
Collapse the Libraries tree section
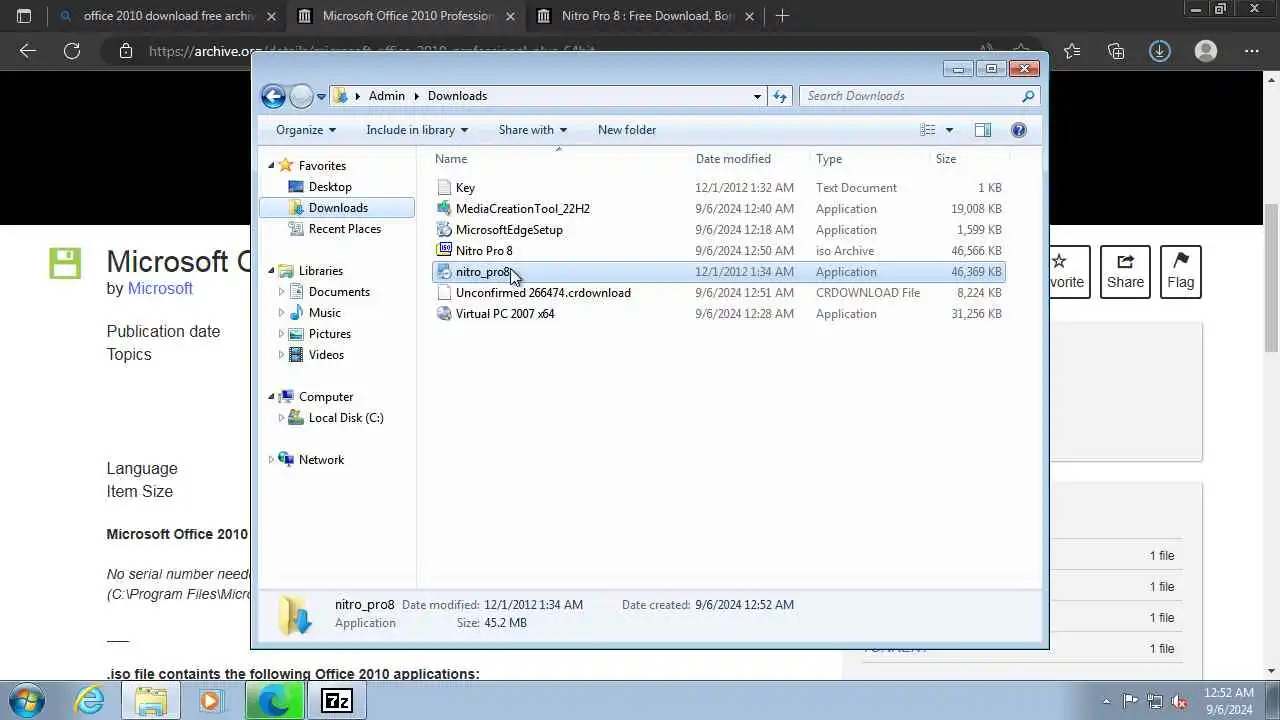pos(271,271)
